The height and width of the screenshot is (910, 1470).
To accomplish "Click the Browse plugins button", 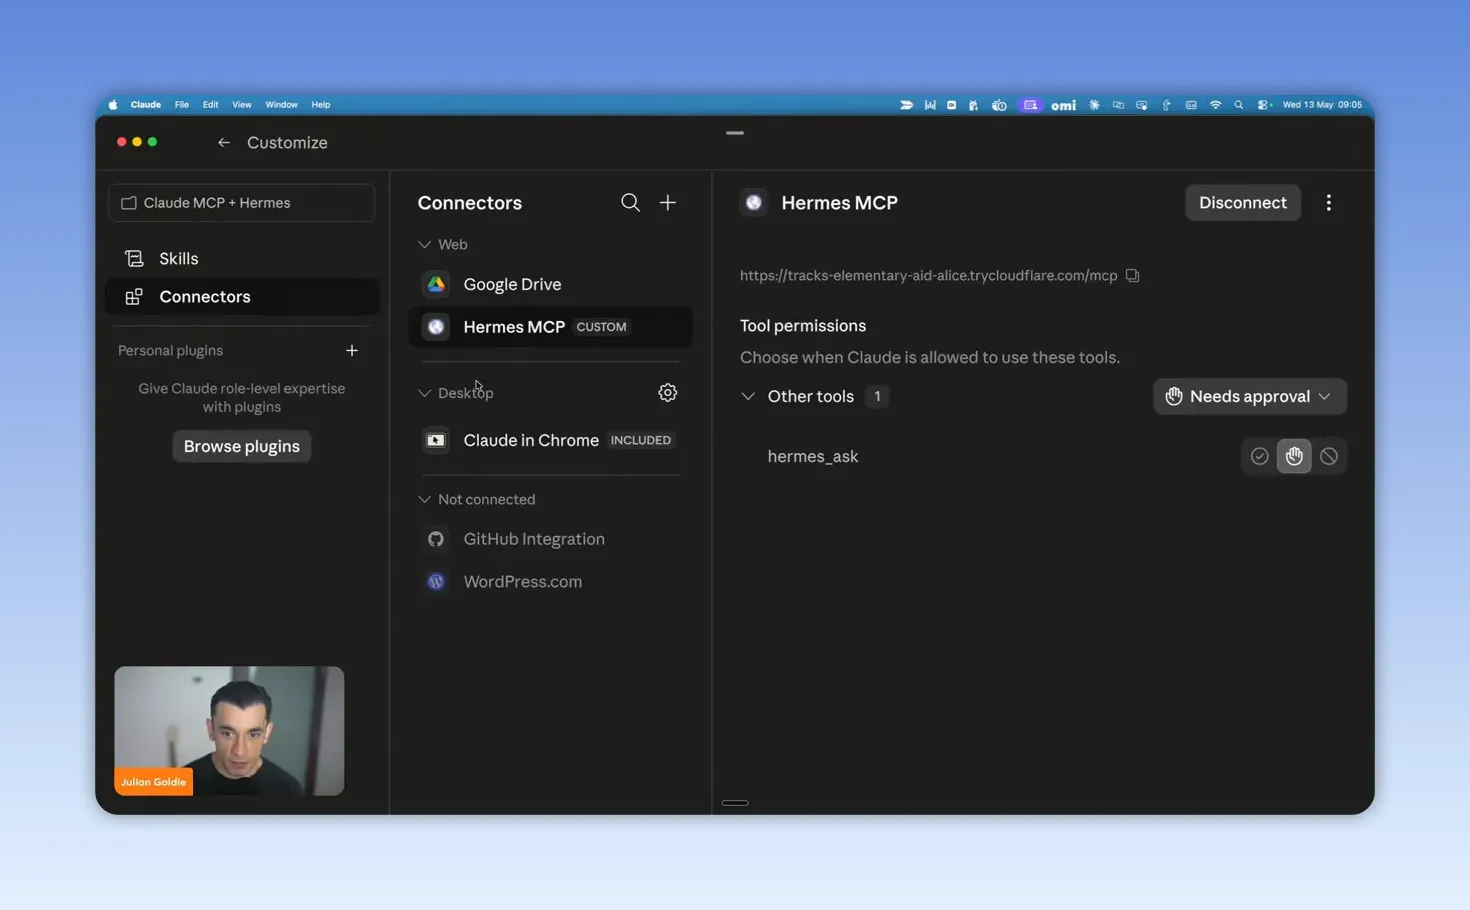I will tap(241, 446).
